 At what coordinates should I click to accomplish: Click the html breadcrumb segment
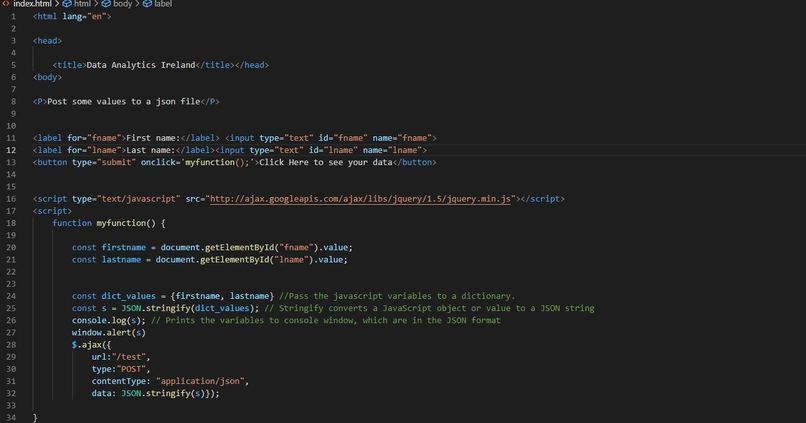pos(82,4)
